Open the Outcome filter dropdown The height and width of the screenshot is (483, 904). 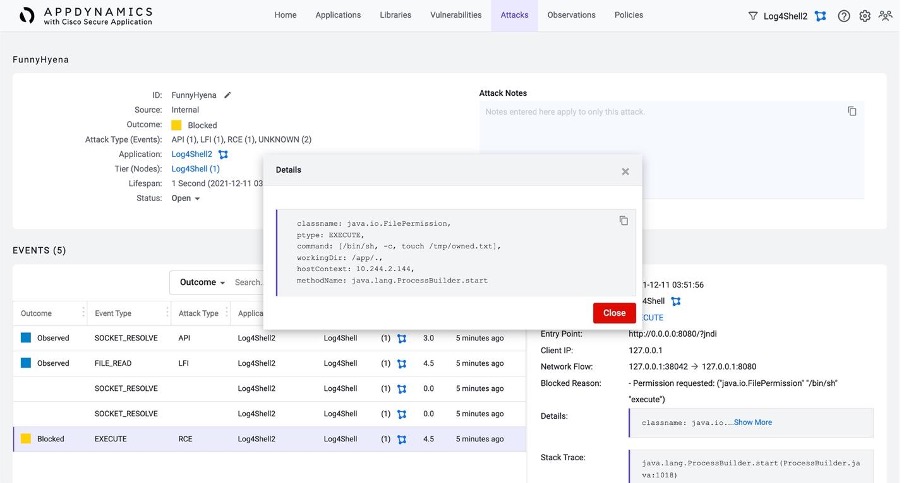coord(201,283)
